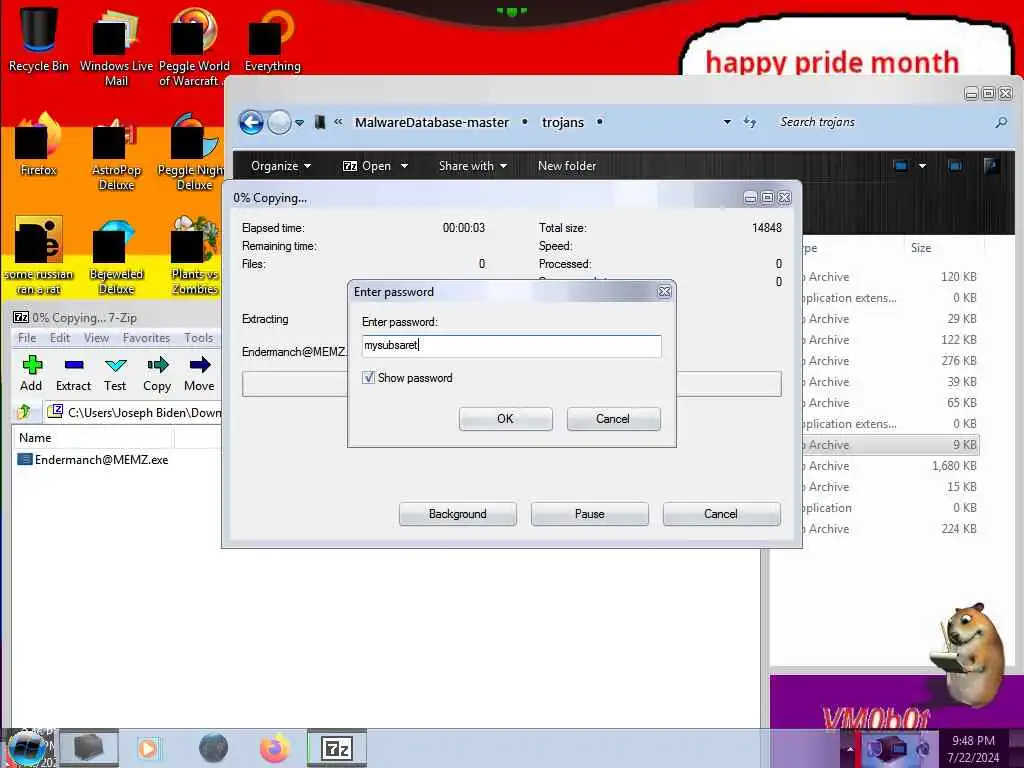
Task: Open the File menu in 7-Zip
Action: pos(27,338)
